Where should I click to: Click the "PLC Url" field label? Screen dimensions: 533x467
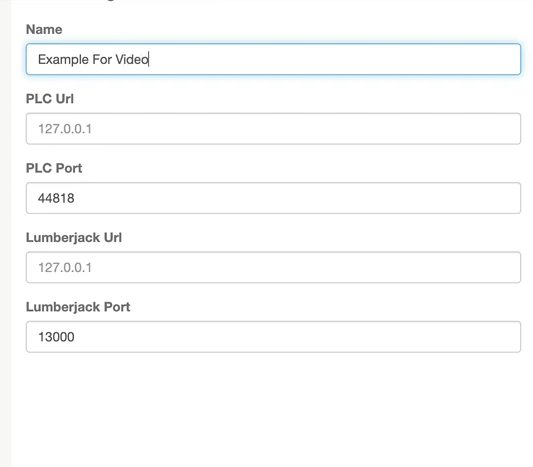pyautogui.click(x=50, y=99)
